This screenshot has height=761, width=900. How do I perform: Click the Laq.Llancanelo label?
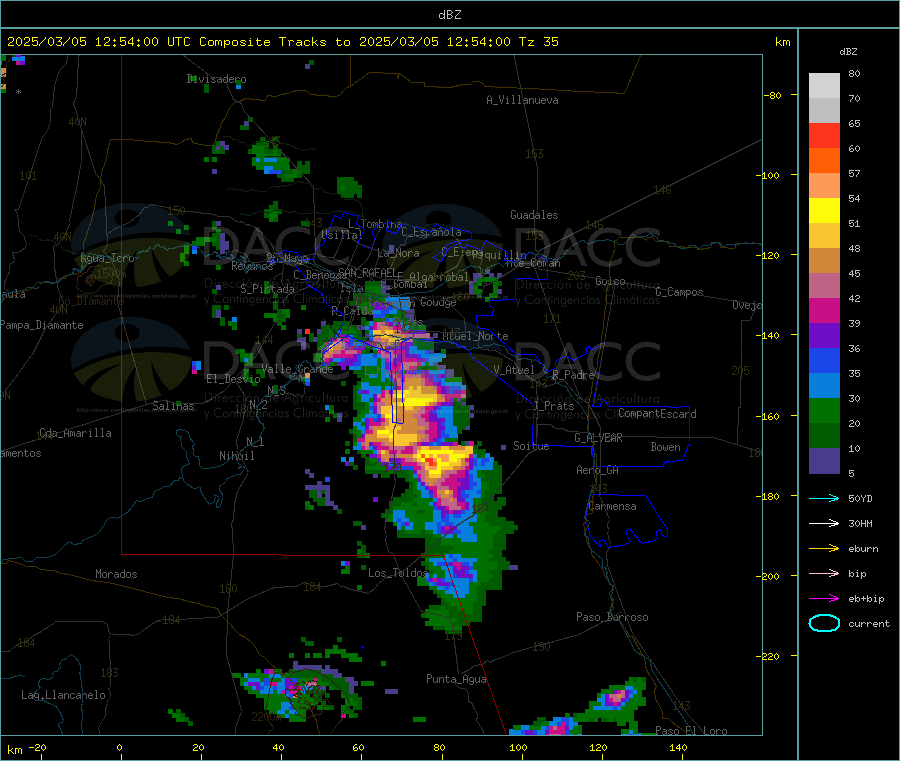(x=63, y=695)
